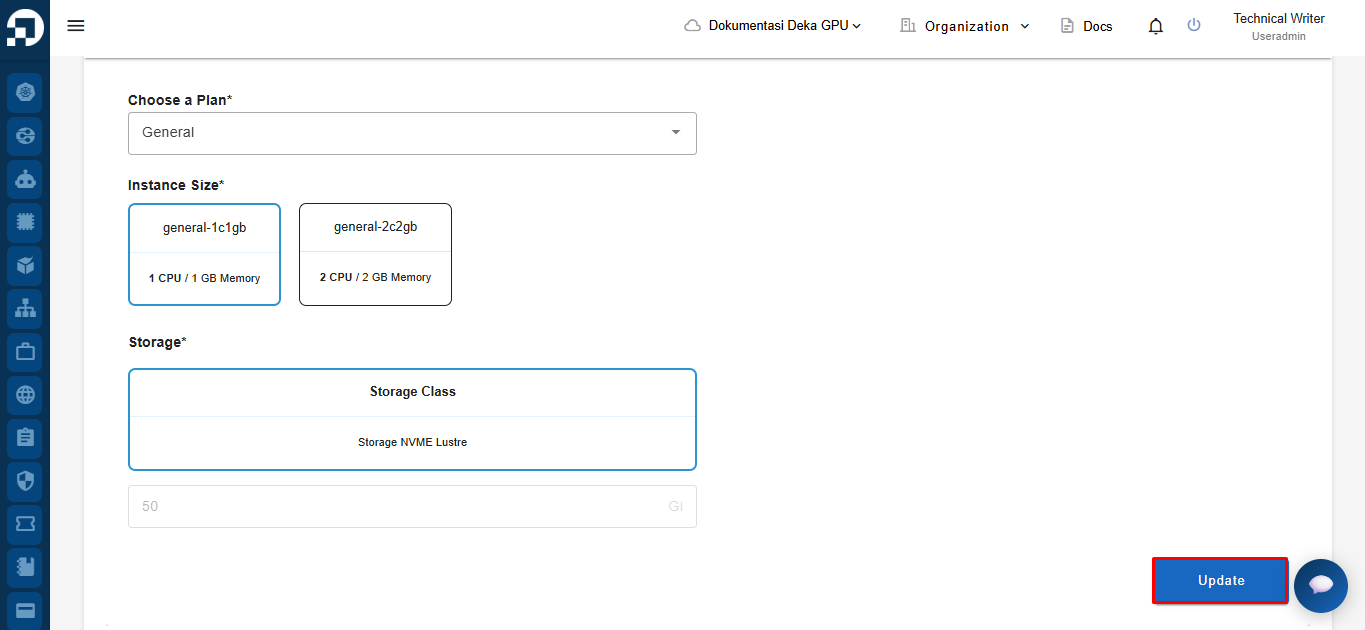Expand the Organization menu
The height and width of the screenshot is (630, 1365).
(x=964, y=26)
